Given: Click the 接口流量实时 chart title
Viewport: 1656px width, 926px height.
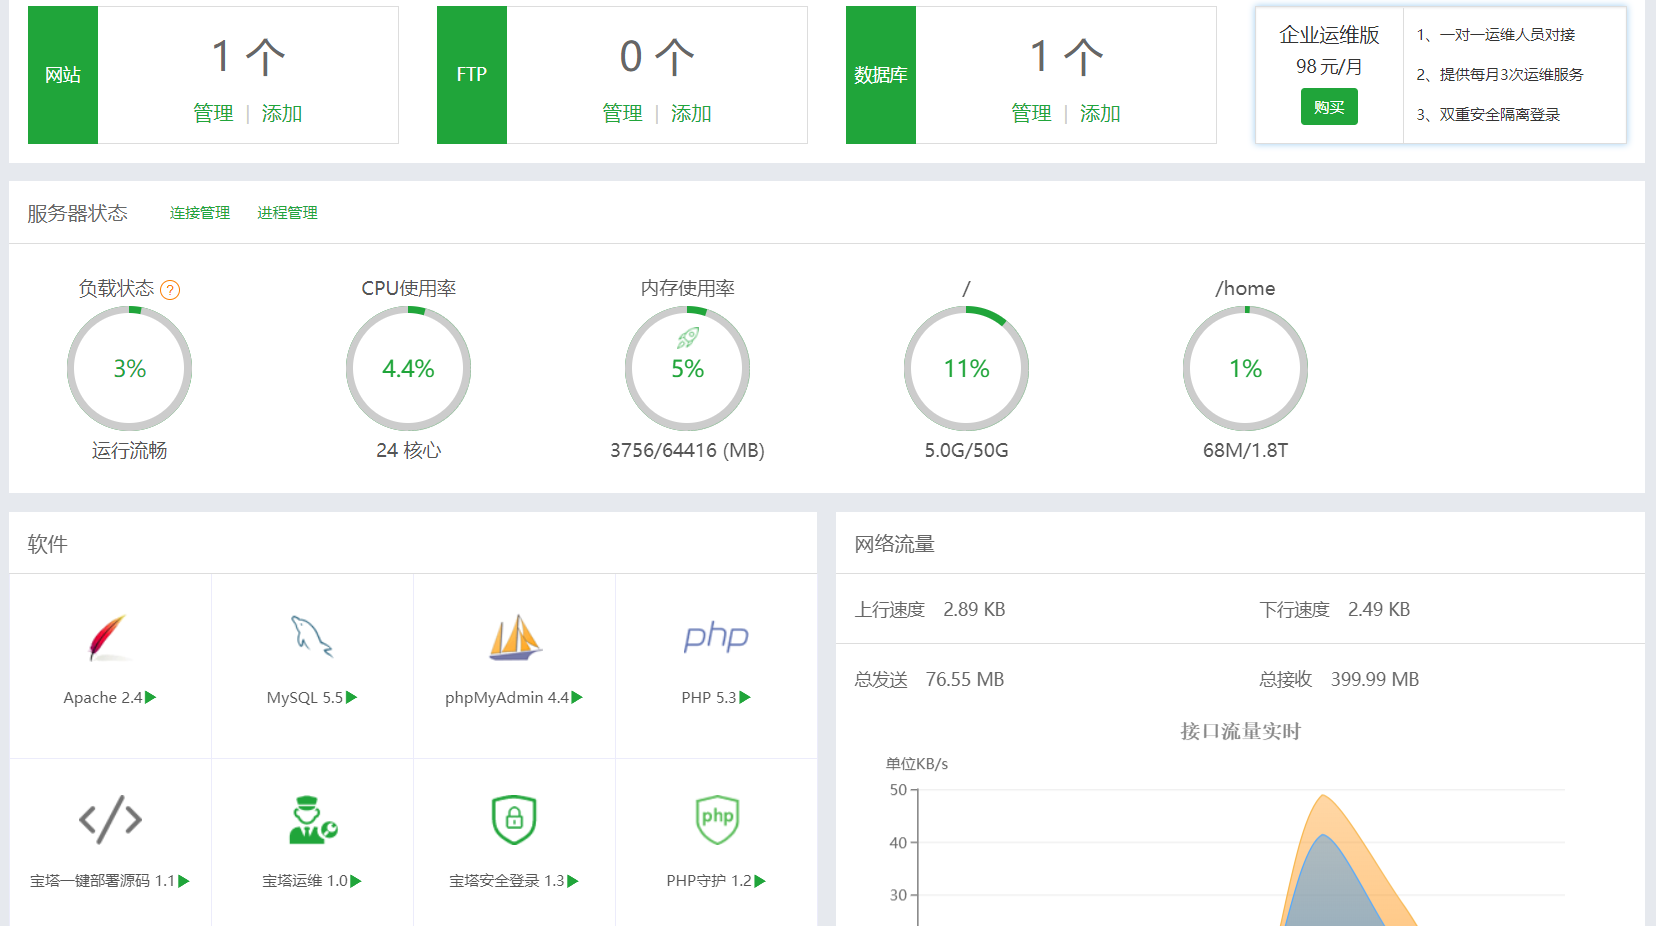Looking at the screenshot, I should pyautogui.click(x=1240, y=731).
